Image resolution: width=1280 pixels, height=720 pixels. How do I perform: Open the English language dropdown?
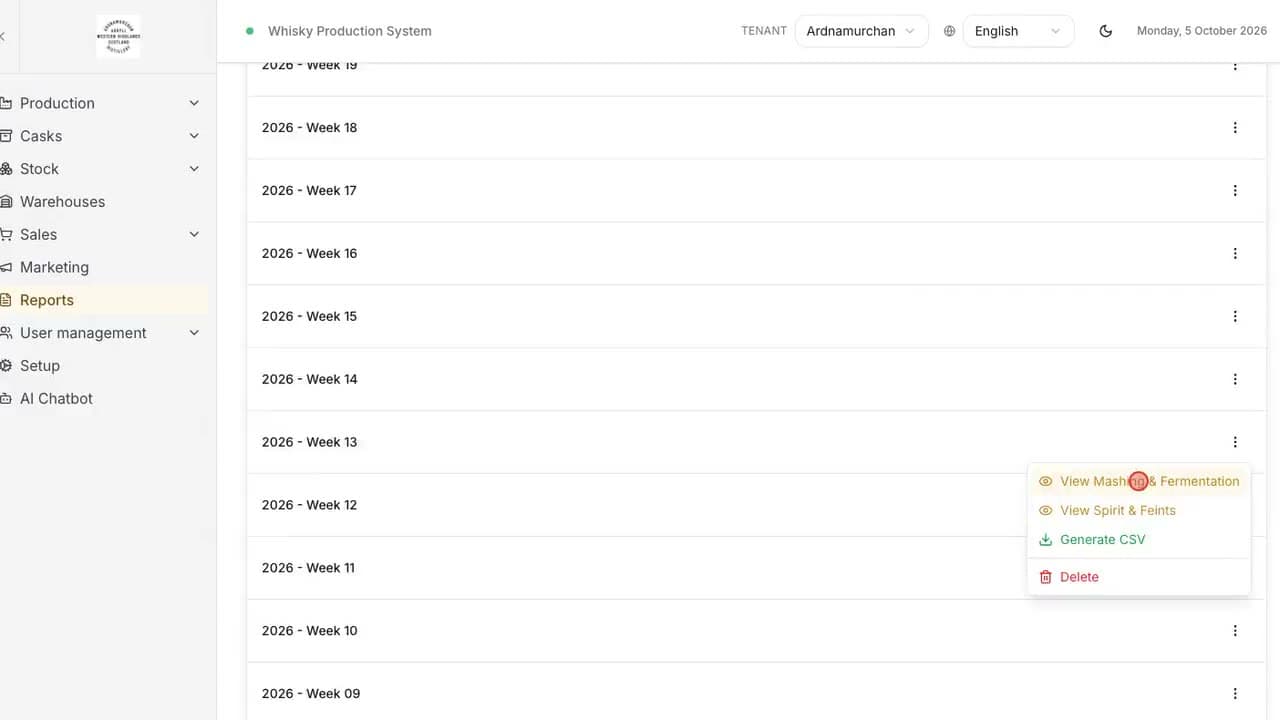(x=1018, y=31)
